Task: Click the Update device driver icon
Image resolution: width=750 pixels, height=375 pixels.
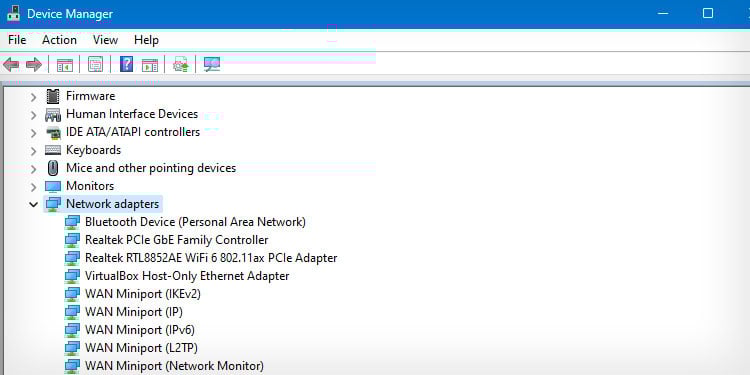Action: click(x=181, y=64)
